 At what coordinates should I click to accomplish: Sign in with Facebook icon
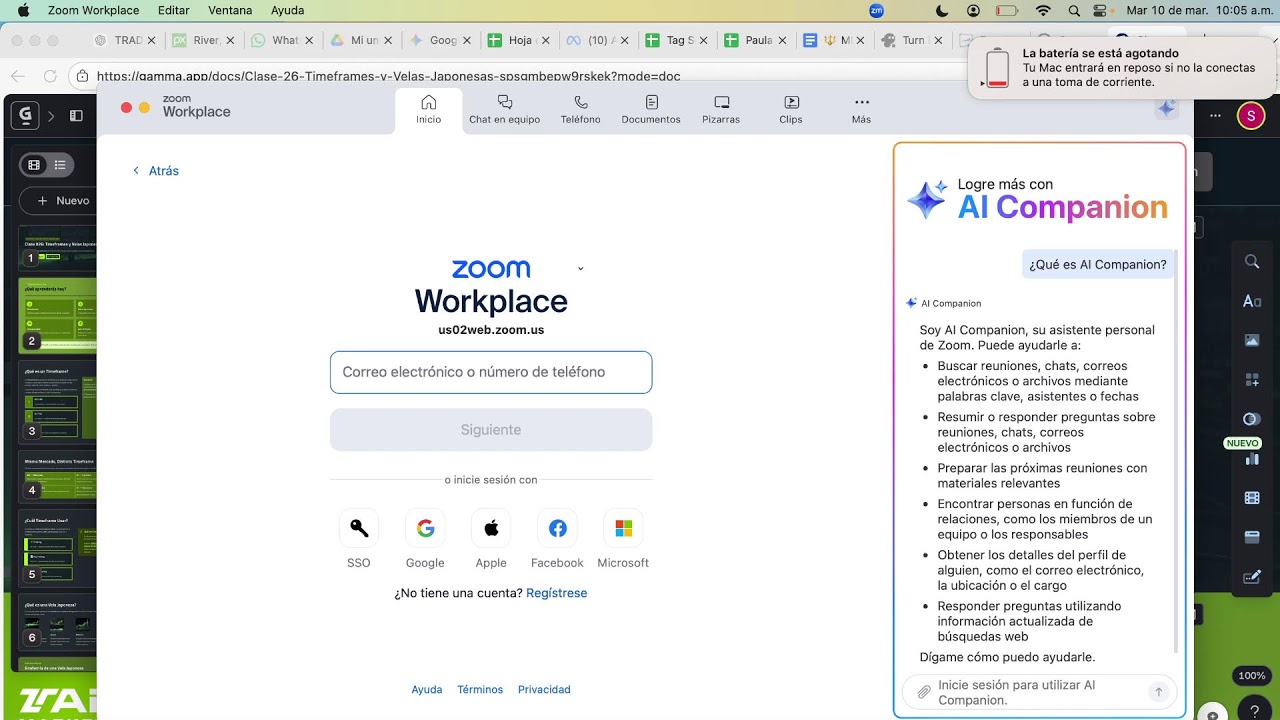coord(557,528)
